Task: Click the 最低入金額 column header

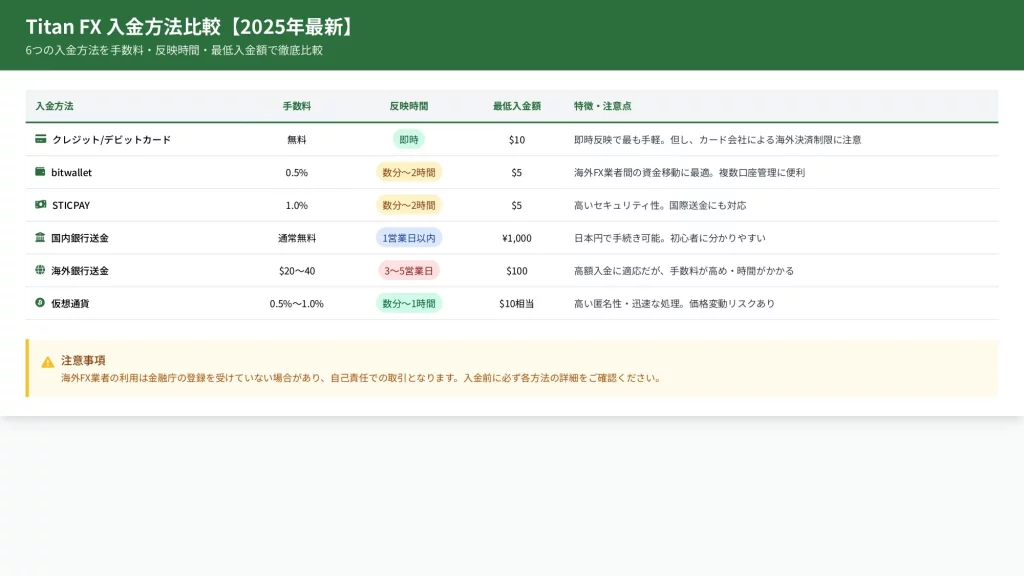Action: pyautogui.click(x=516, y=106)
